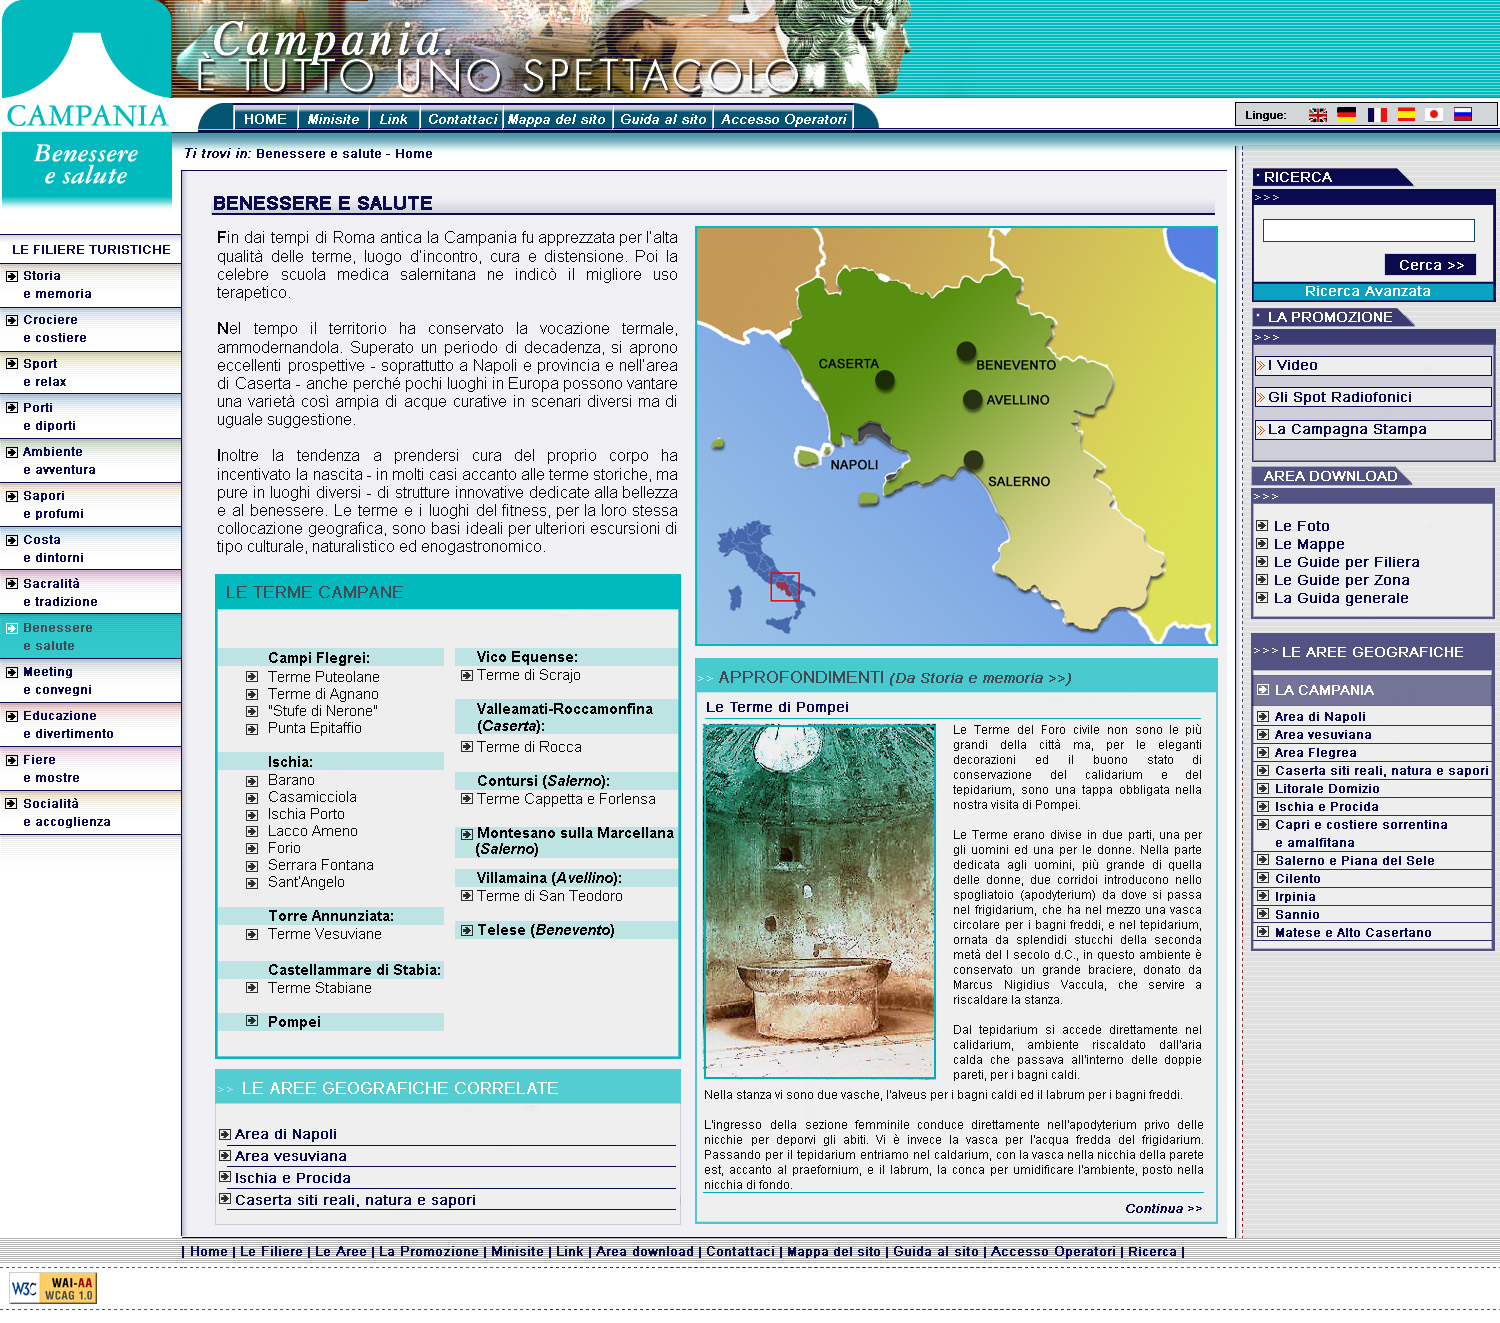The width and height of the screenshot is (1500, 1323).
Task: Switch language with the French flag
Action: [x=1377, y=115]
